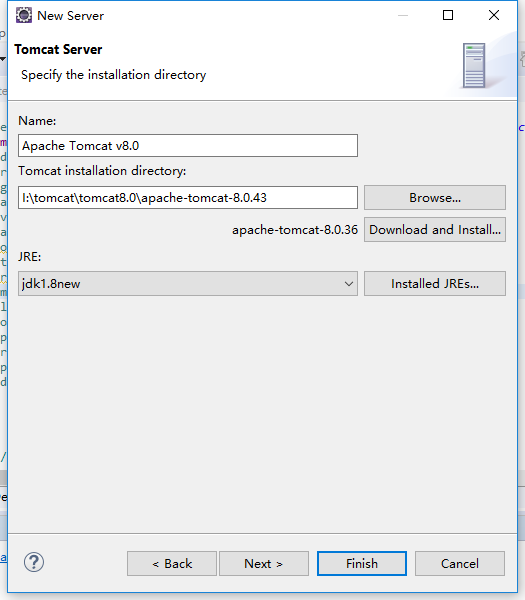Screen dimensions: 525x600
Task: Go Back to previous page
Action: [x=172, y=563]
